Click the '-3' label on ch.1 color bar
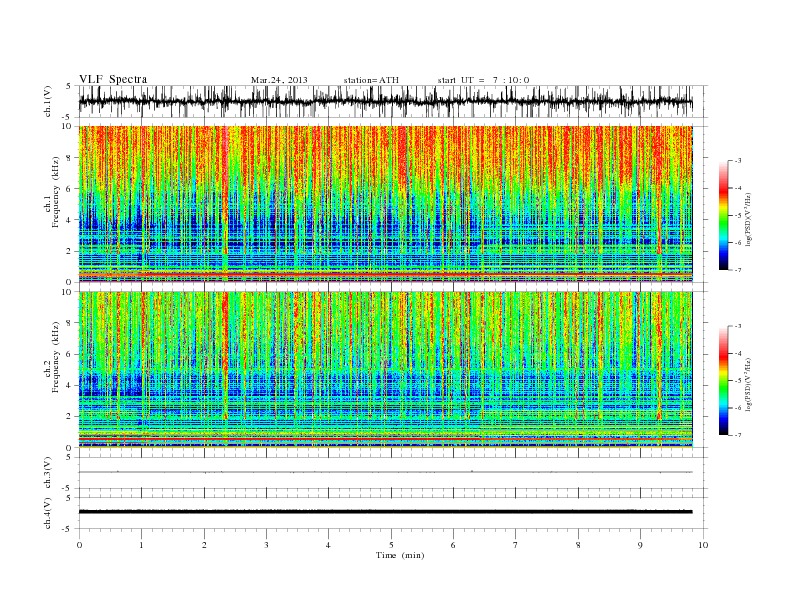 point(738,161)
